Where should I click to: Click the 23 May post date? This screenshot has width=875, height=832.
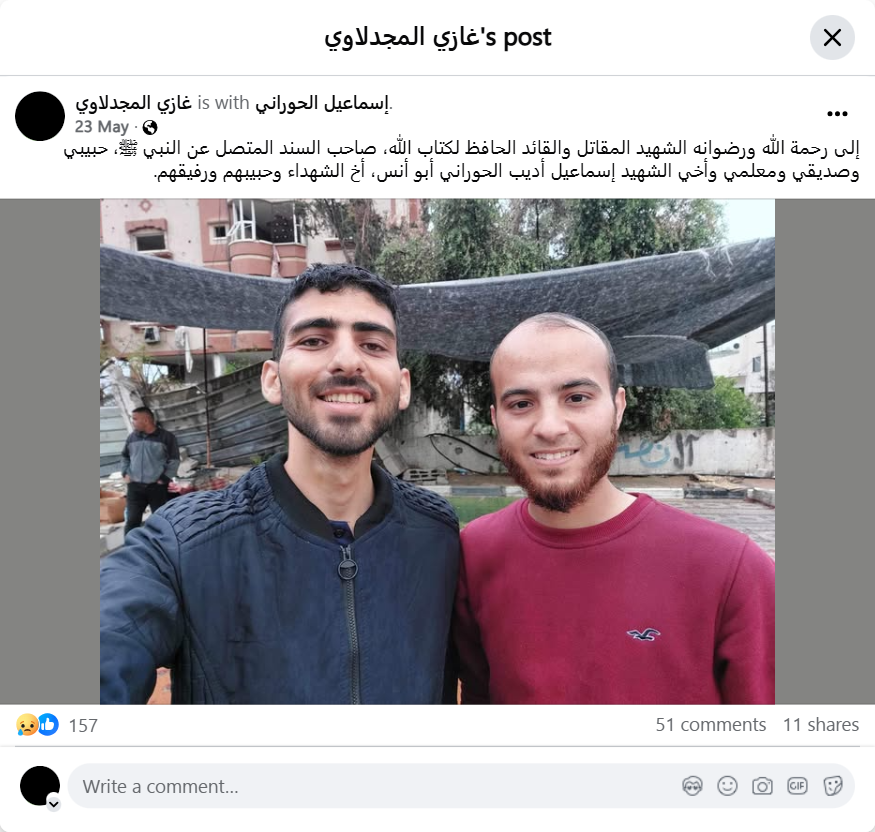point(102,127)
